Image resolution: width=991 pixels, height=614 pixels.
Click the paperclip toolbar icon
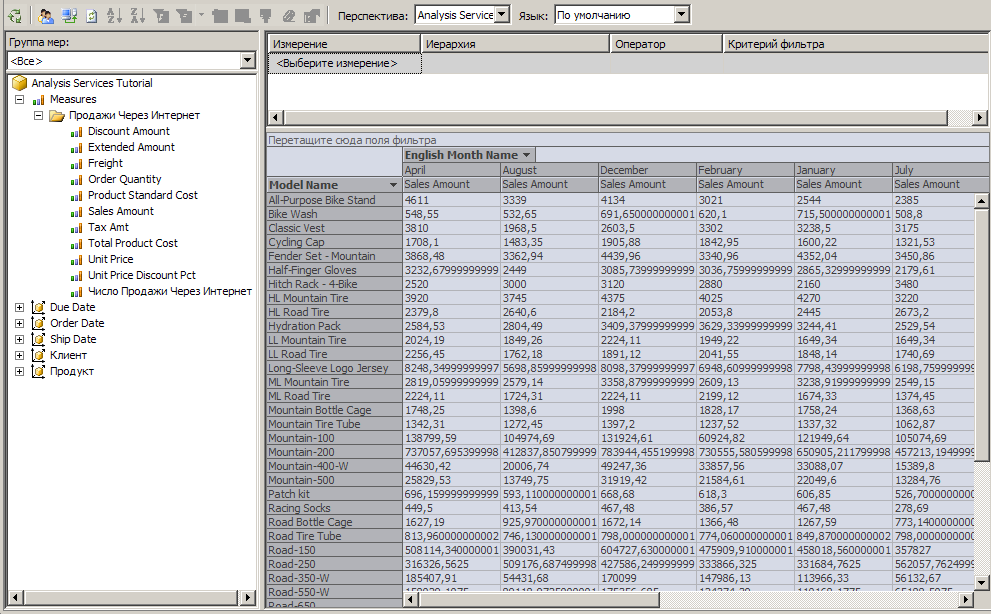click(x=289, y=16)
